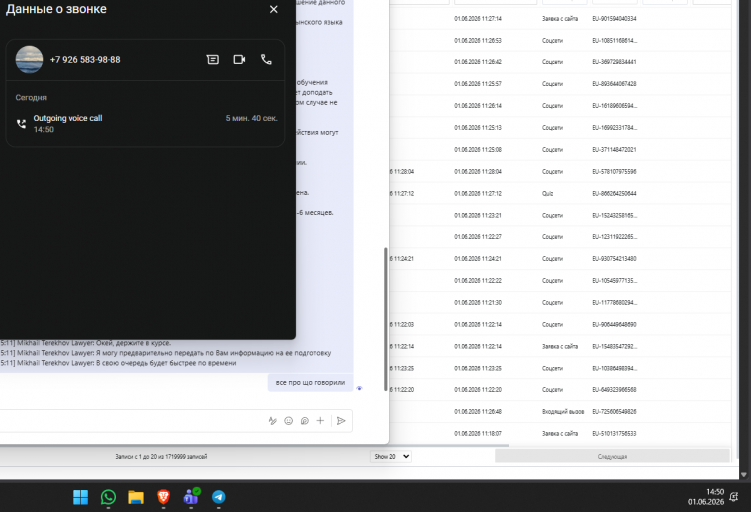This screenshot has height=512, width=751.
Task: Click the seen eye indicator by last message
Action: click(x=359, y=388)
